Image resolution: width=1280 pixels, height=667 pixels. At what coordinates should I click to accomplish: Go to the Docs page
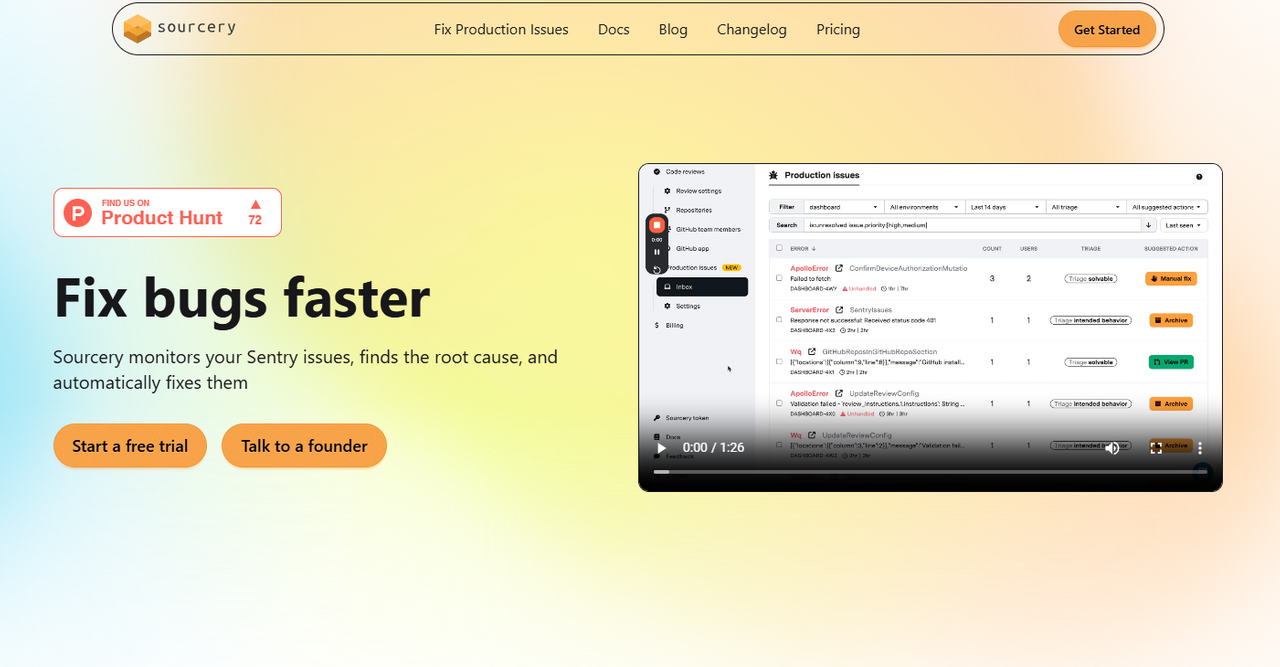pyautogui.click(x=614, y=29)
